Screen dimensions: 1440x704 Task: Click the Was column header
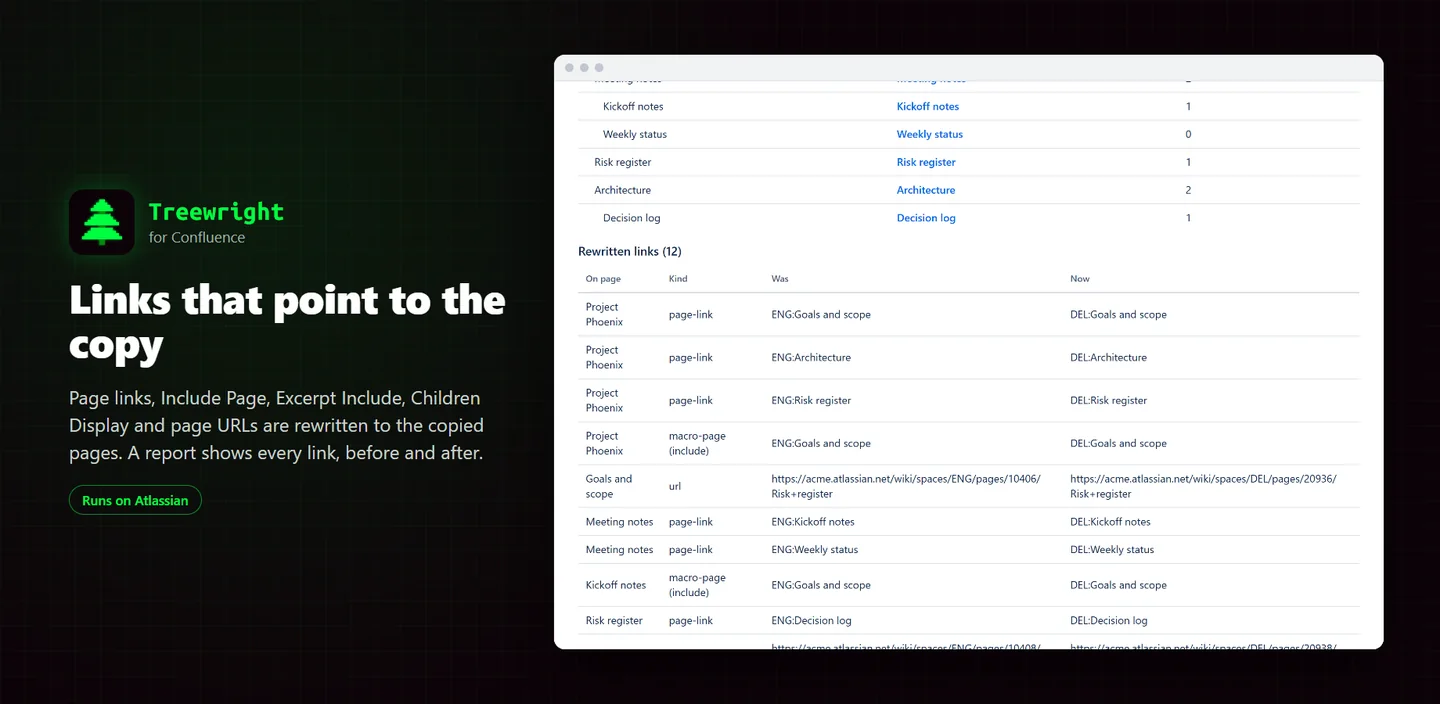tap(780, 279)
